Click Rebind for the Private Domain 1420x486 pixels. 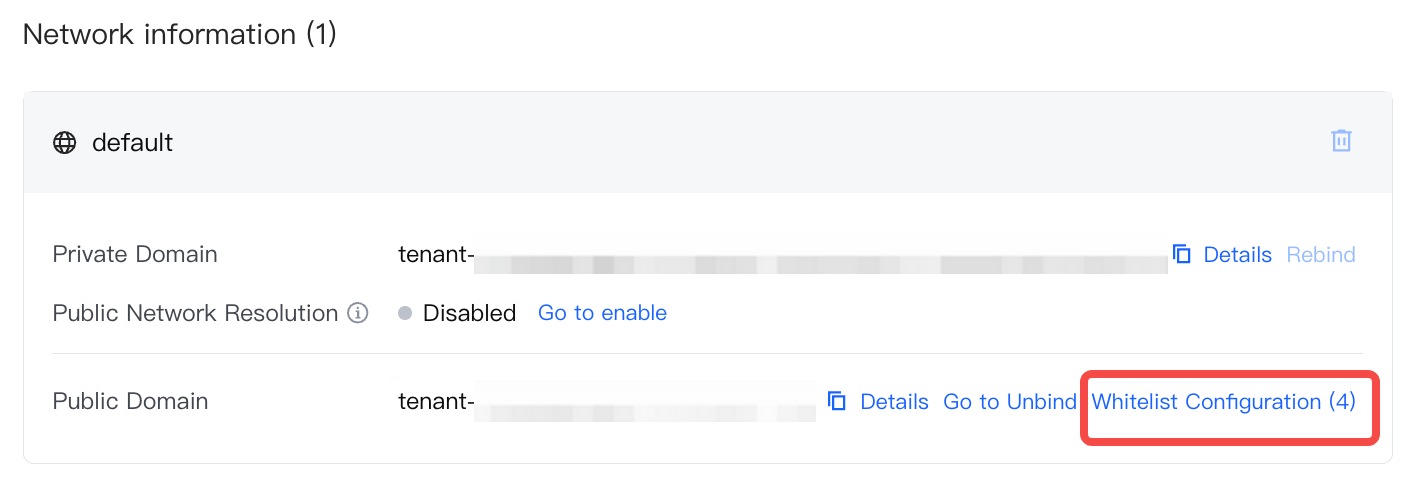[x=1320, y=255]
